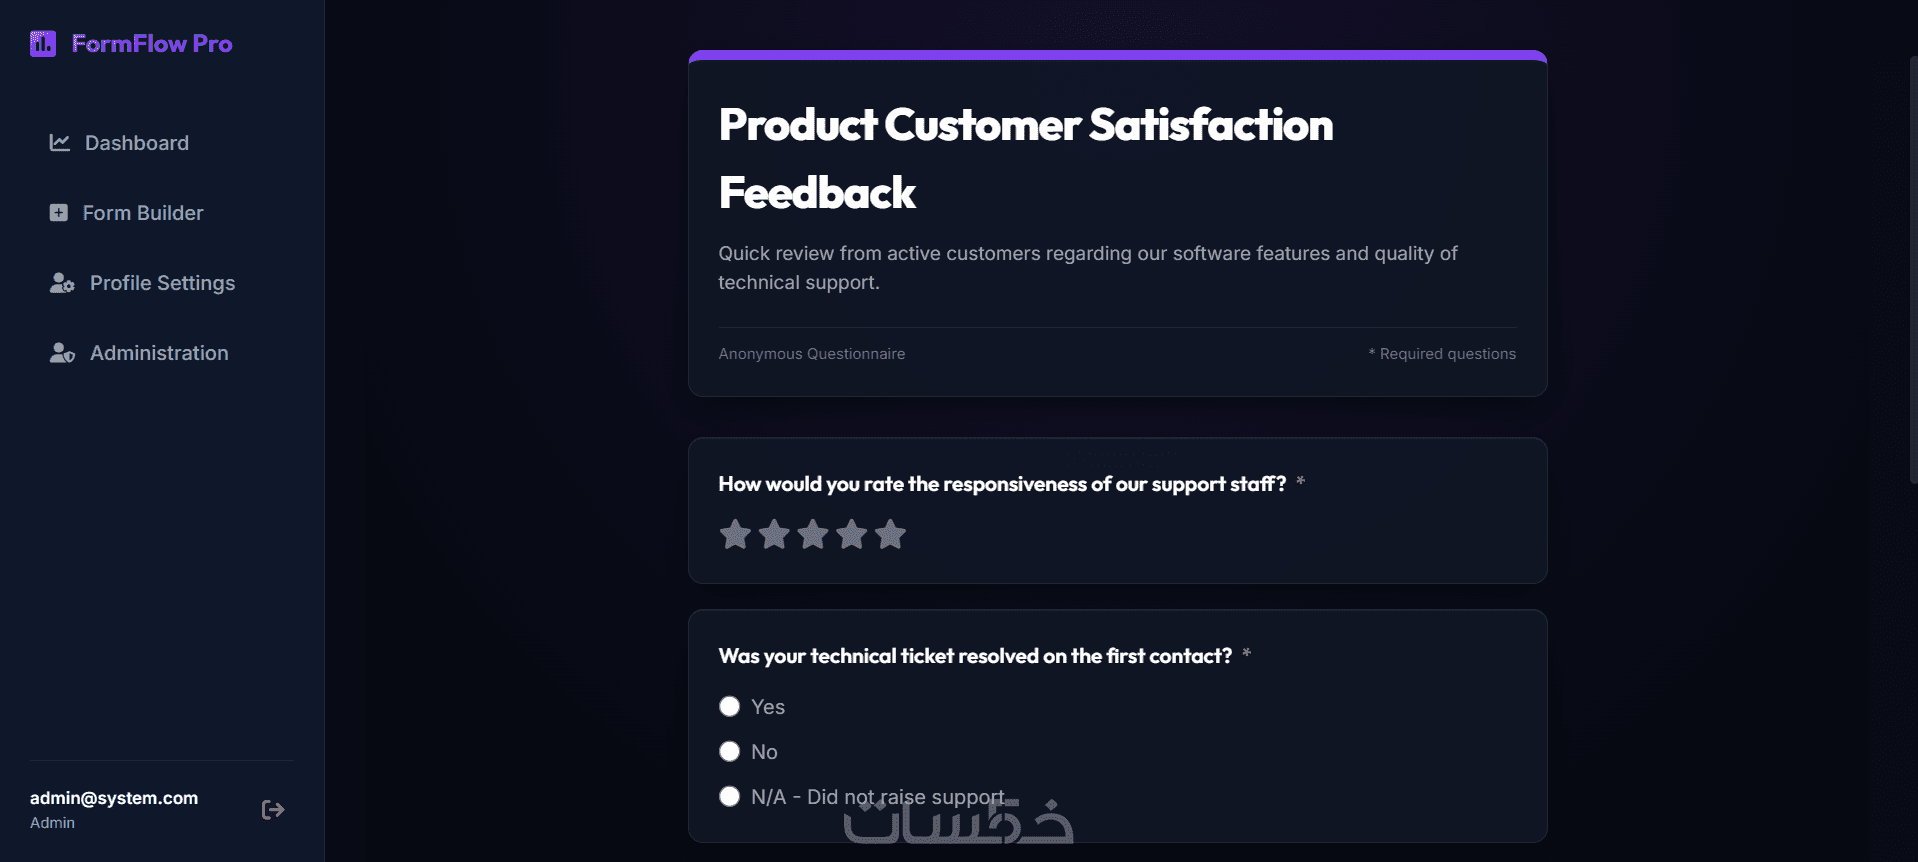Select the No radio option
The image size is (1918, 862).
pyautogui.click(x=730, y=752)
